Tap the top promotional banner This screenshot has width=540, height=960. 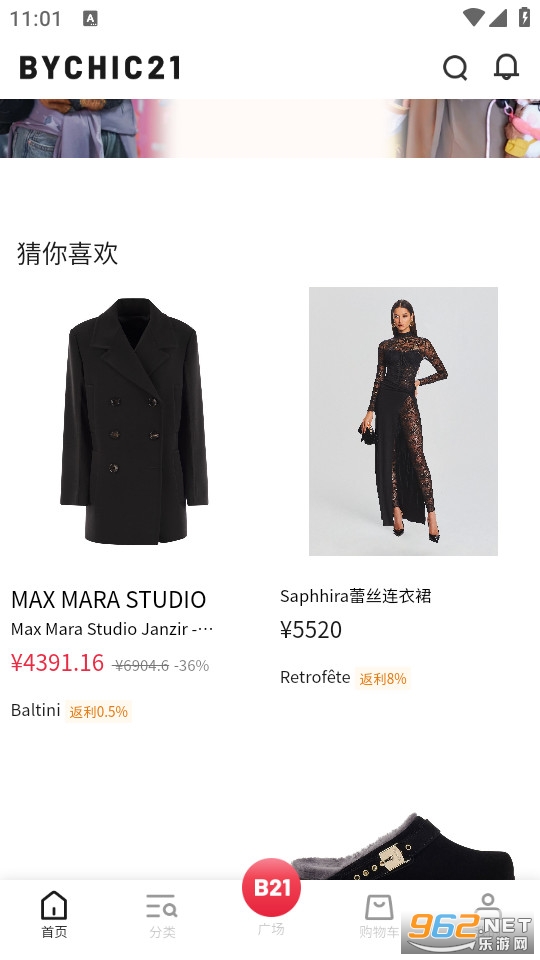pos(270,129)
